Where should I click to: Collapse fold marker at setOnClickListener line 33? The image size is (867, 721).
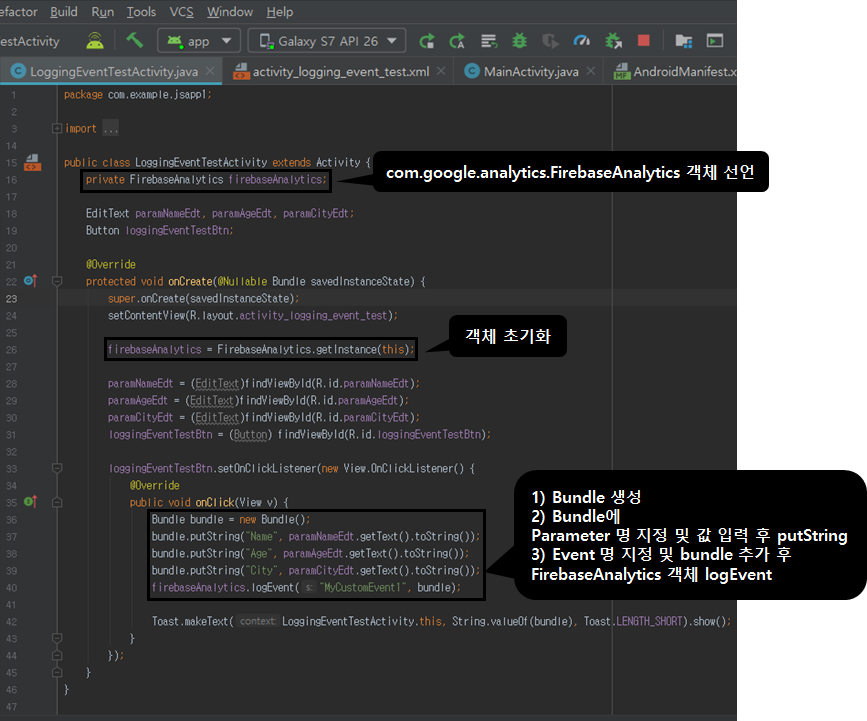point(56,468)
